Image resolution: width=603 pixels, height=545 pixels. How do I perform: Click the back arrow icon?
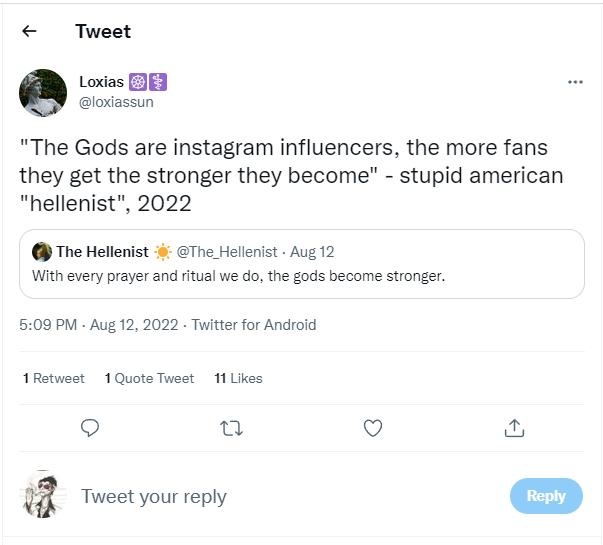(x=29, y=31)
